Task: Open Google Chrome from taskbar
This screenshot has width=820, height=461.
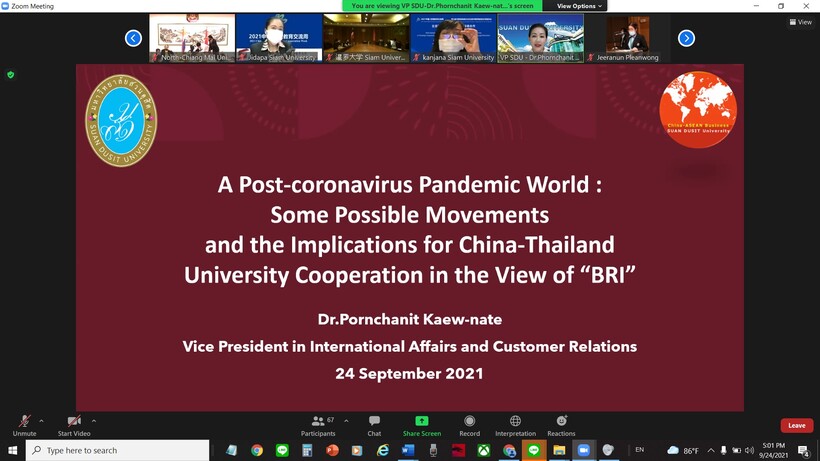Action: click(257, 450)
